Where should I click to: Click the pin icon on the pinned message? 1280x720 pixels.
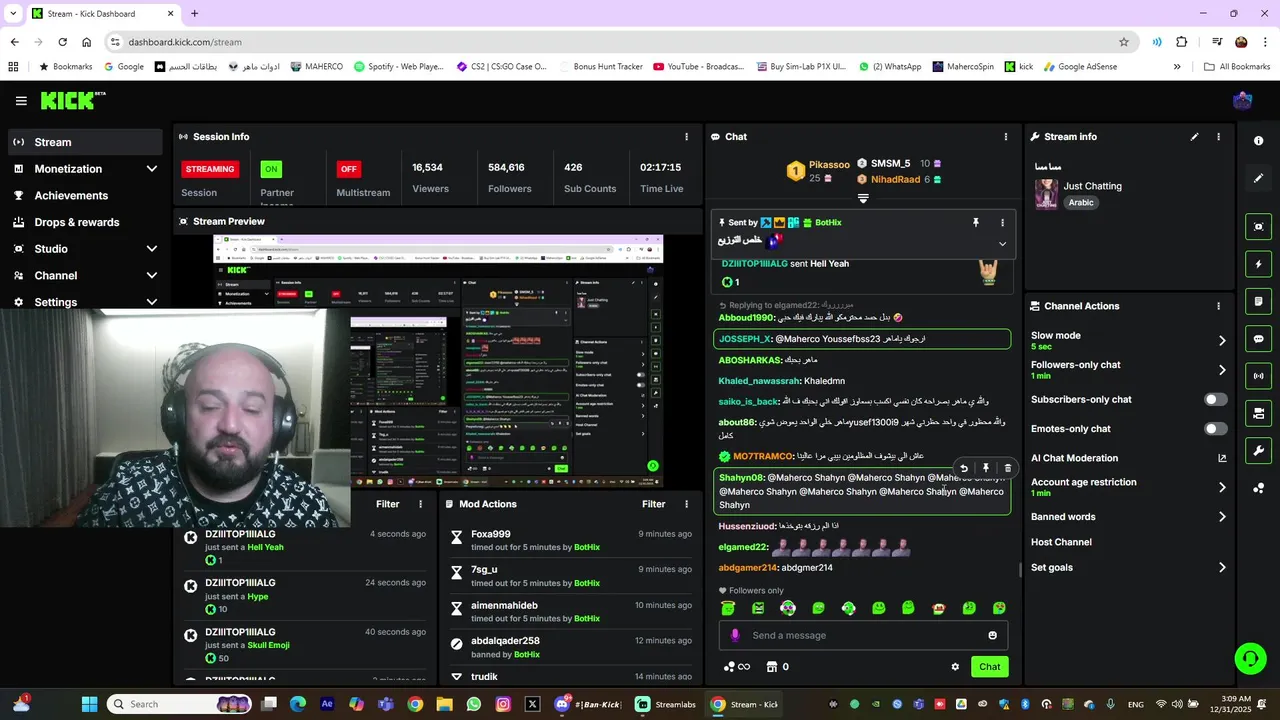click(x=976, y=223)
